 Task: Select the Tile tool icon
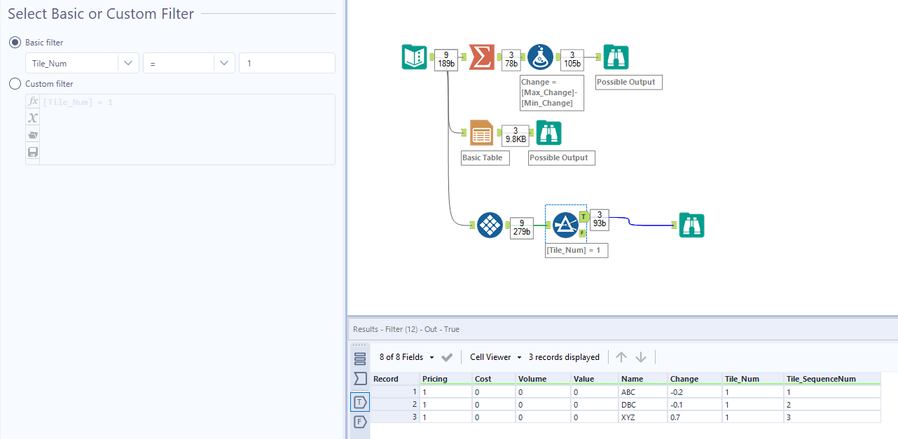pos(490,225)
